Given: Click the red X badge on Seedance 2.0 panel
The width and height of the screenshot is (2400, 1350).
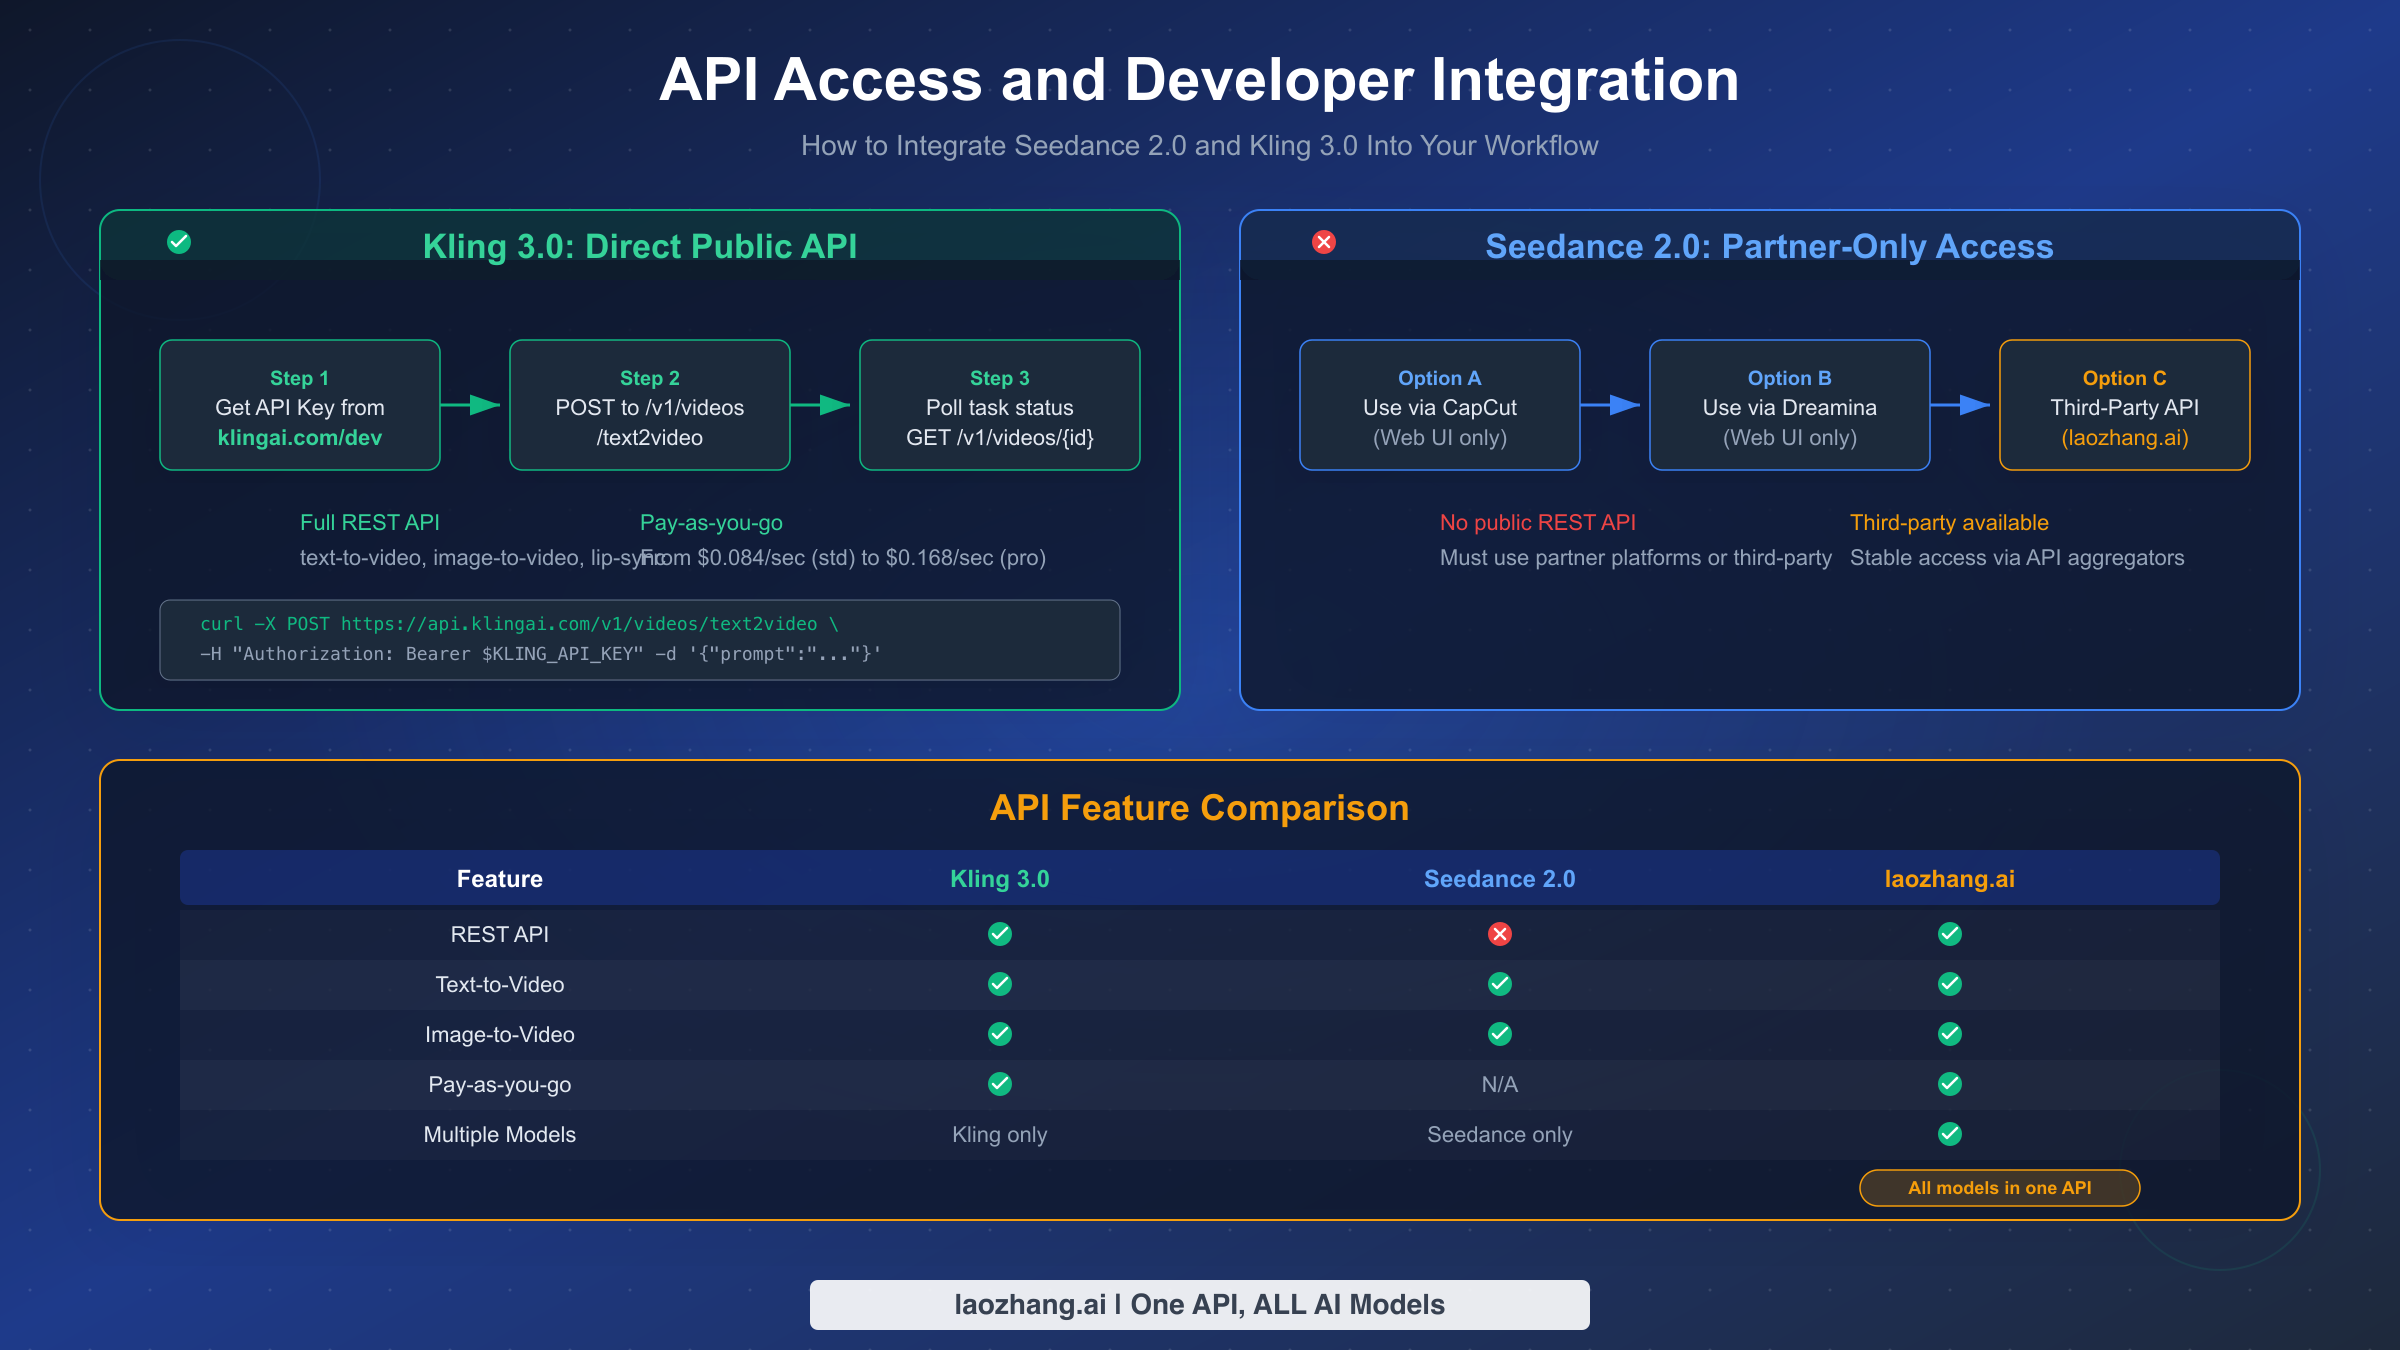Looking at the screenshot, I should point(1323,241).
